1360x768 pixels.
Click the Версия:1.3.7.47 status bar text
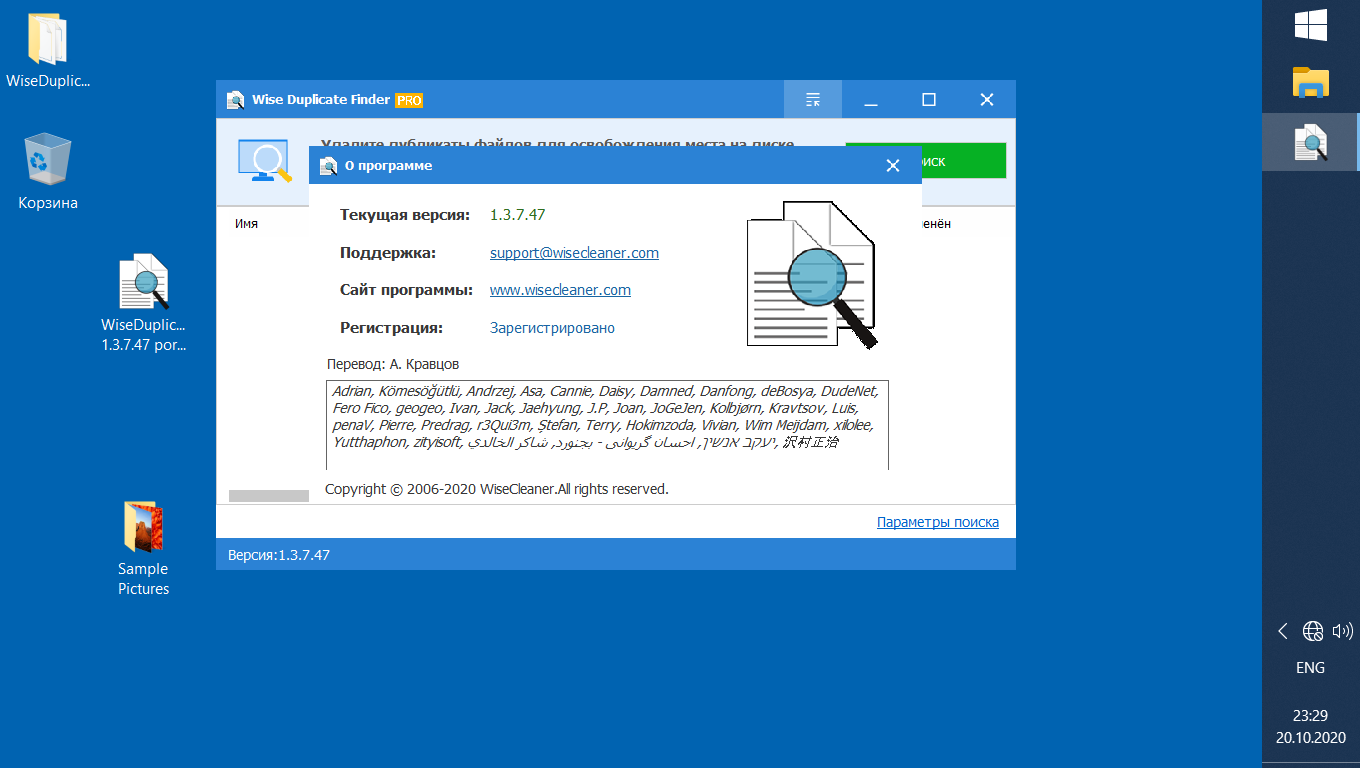coord(279,555)
